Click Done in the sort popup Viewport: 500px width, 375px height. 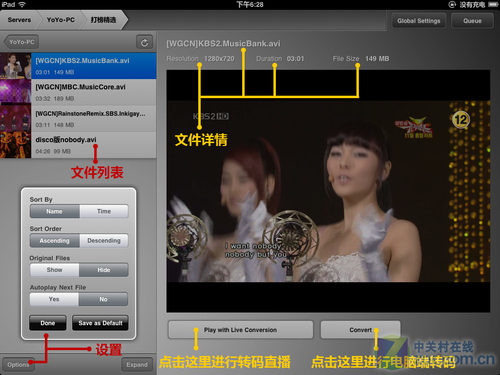point(48,323)
